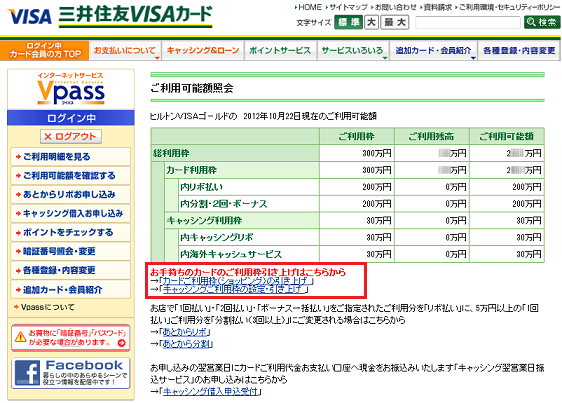This screenshot has height=403, width=562.
Task: Click the ご利用残高 column header
Action: [432, 137]
